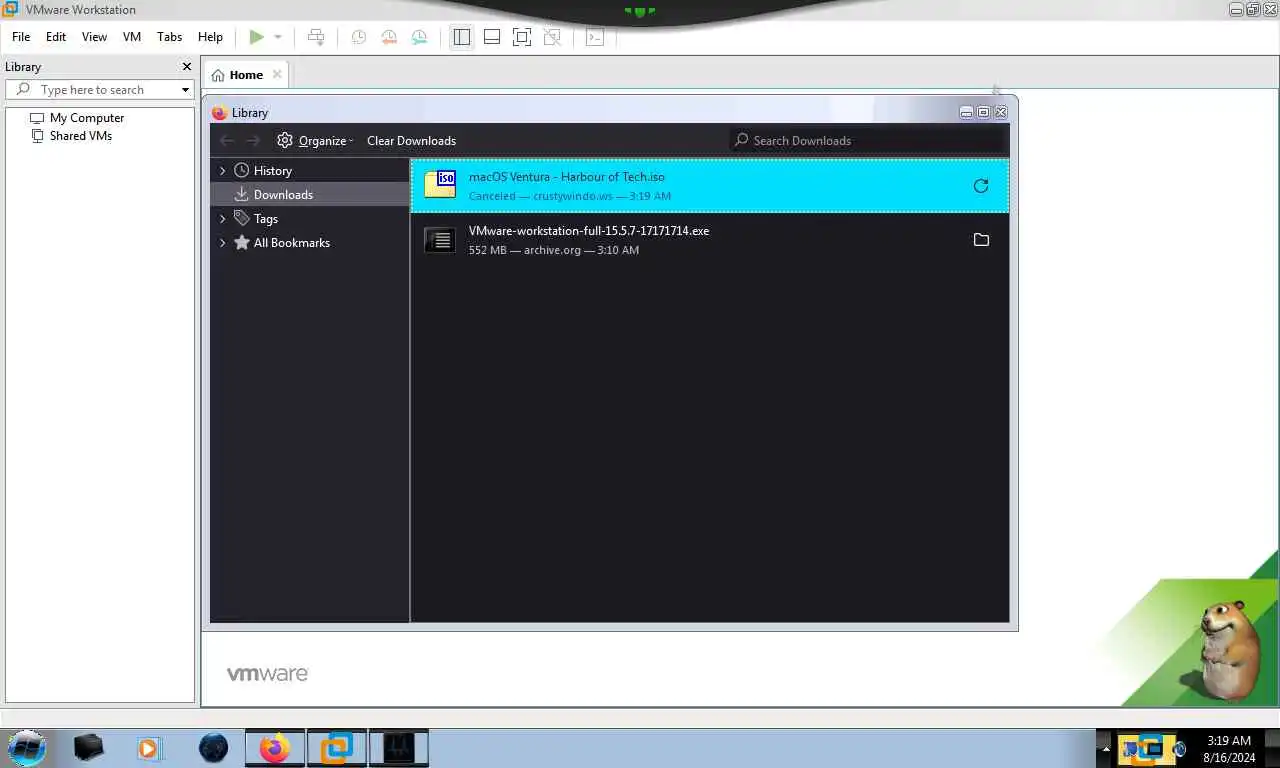Power on the virtual machine with play icon
The height and width of the screenshot is (768, 1280).
257,37
